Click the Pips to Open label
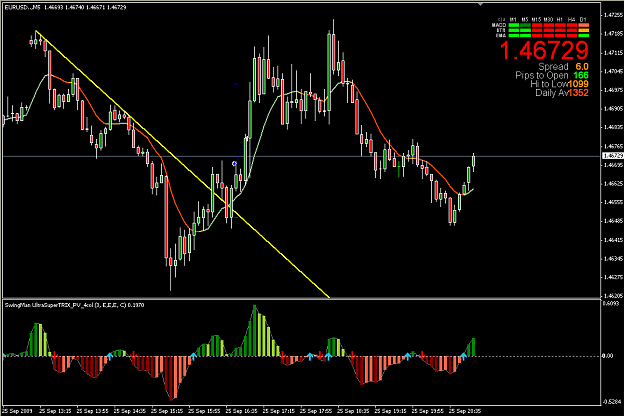 pyautogui.click(x=542, y=75)
